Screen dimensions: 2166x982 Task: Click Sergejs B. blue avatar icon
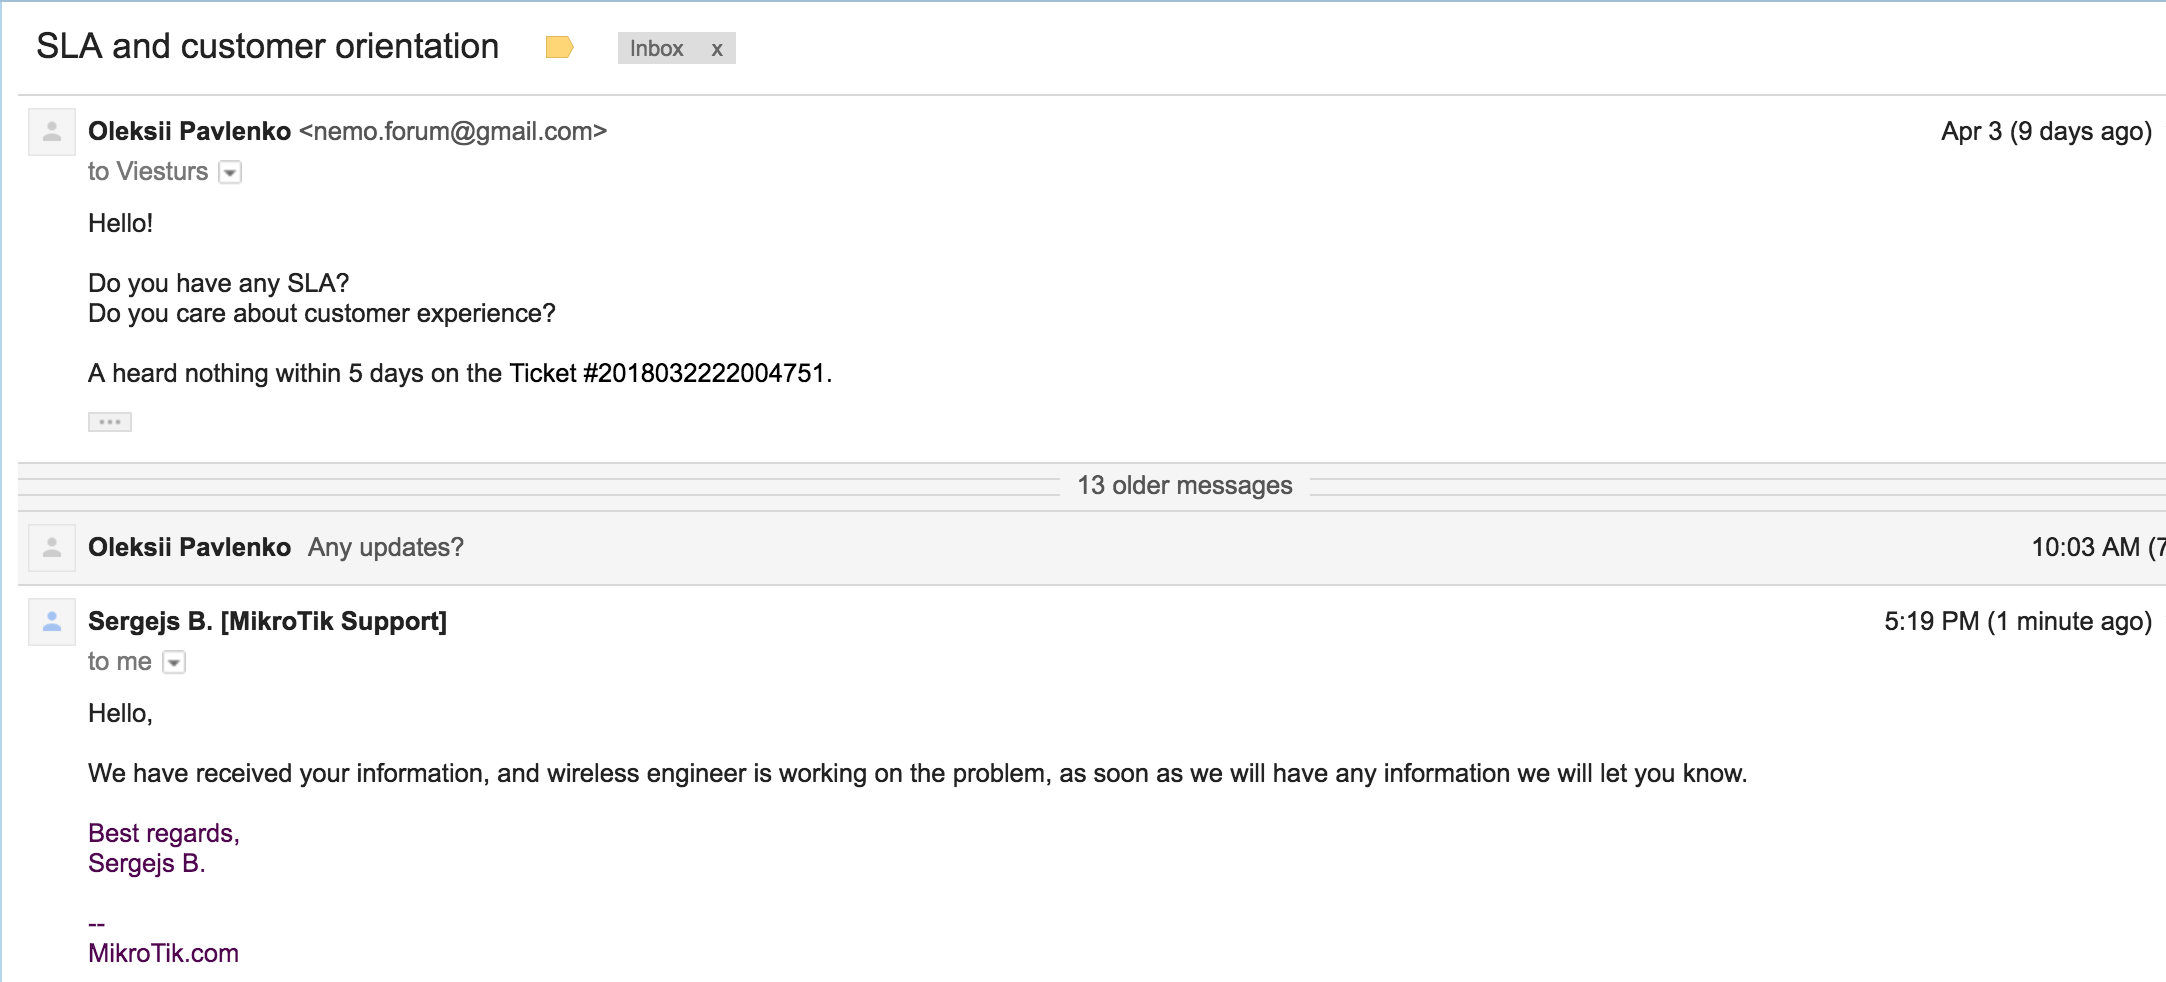tap(52, 622)
